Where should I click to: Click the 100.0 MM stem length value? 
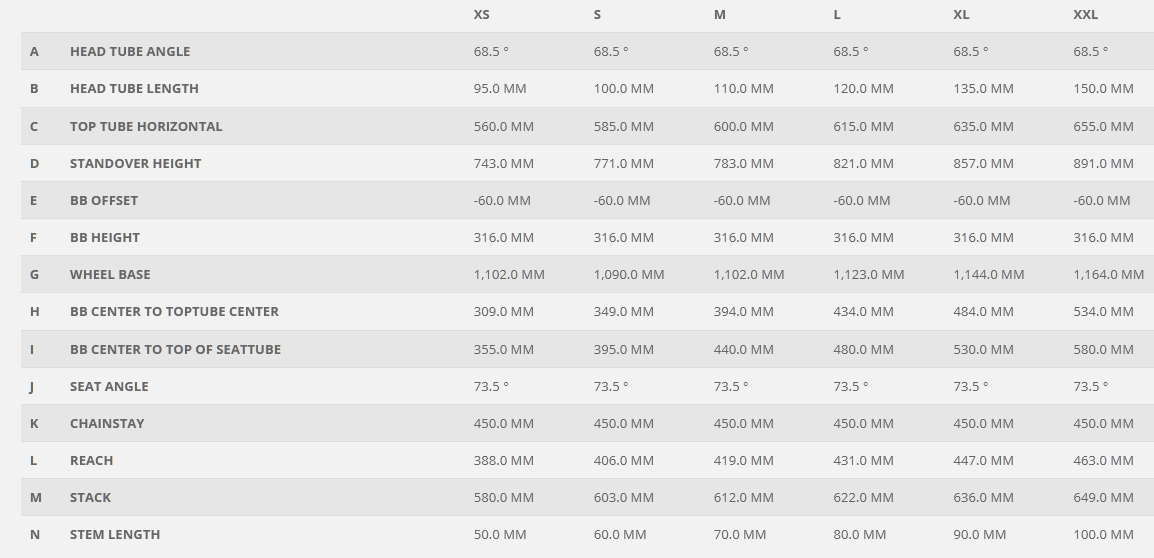pyautogui.click(x=1103, y=534)
